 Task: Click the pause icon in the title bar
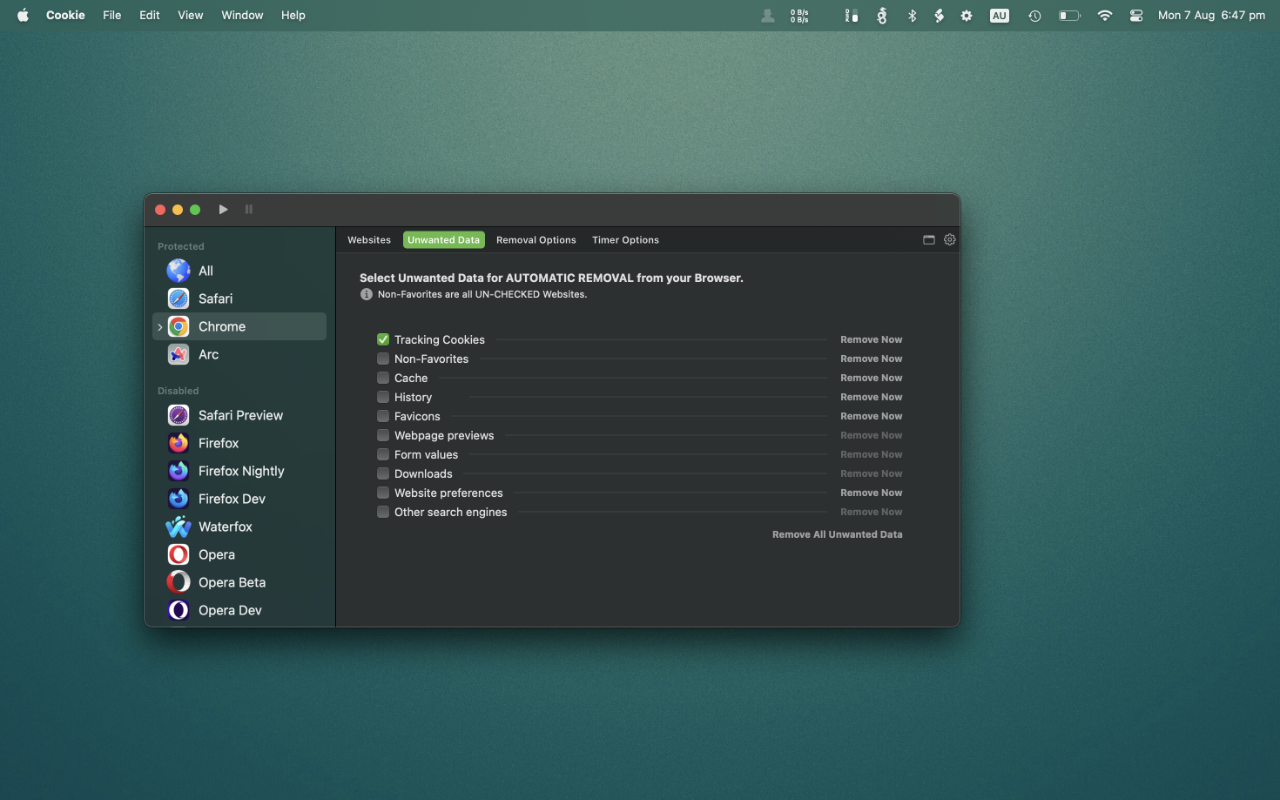pos(249,209)
